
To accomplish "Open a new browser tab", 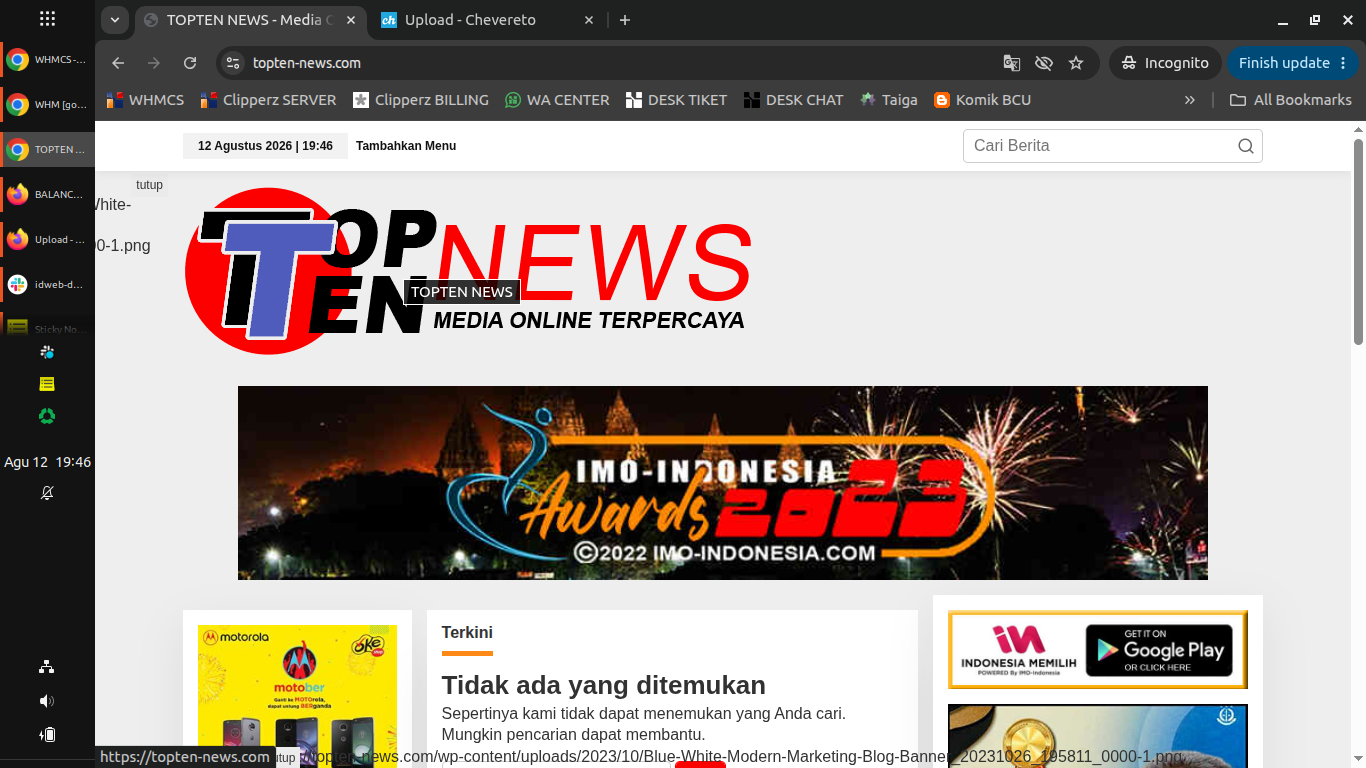I will pos(625,20).
